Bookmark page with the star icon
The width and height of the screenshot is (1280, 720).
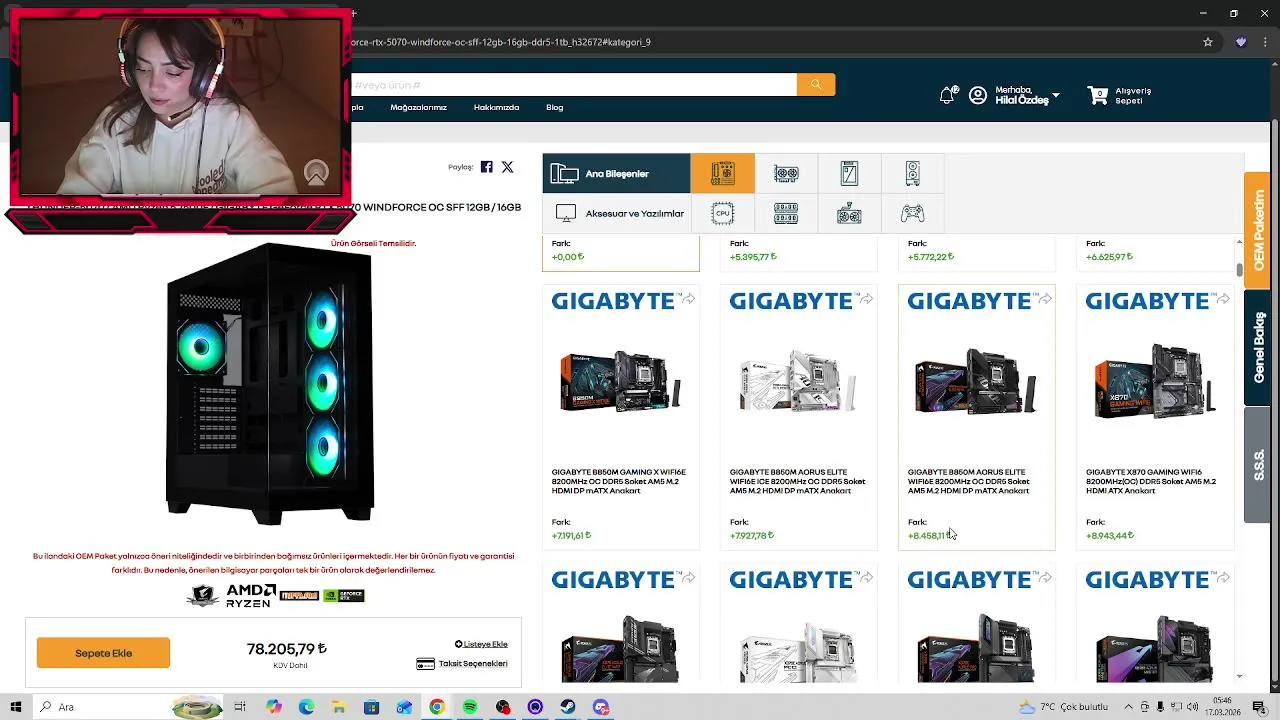1208,42
